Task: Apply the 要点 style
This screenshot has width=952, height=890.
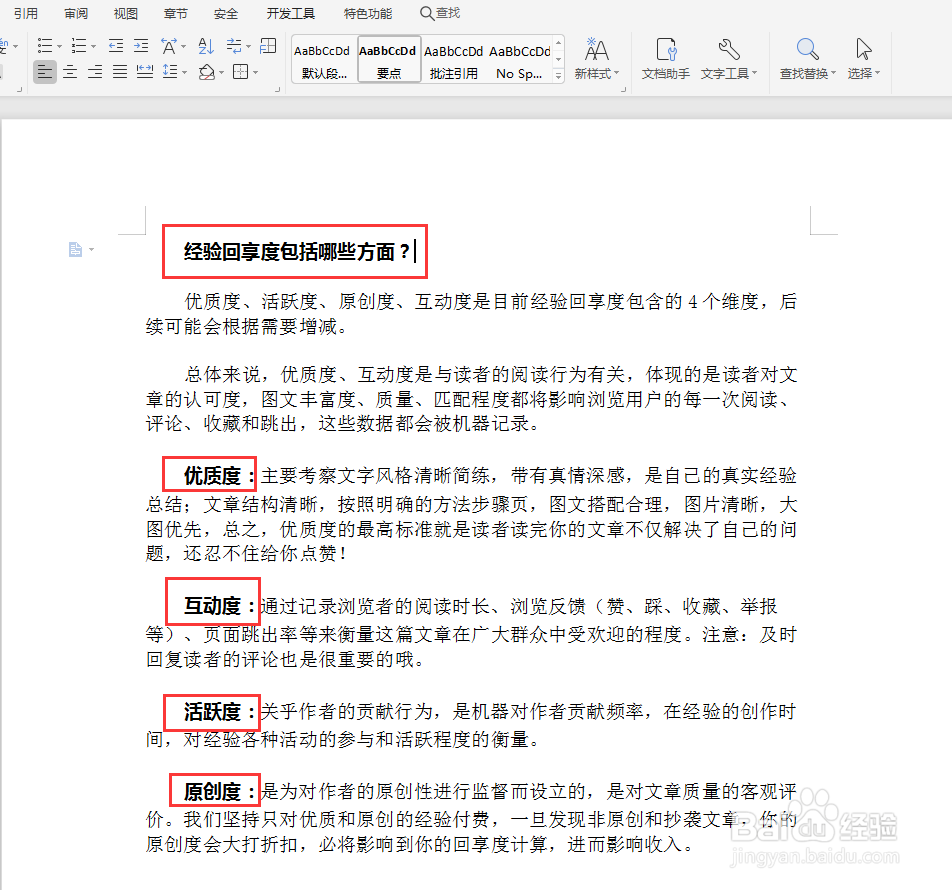Action: [389, 59]
